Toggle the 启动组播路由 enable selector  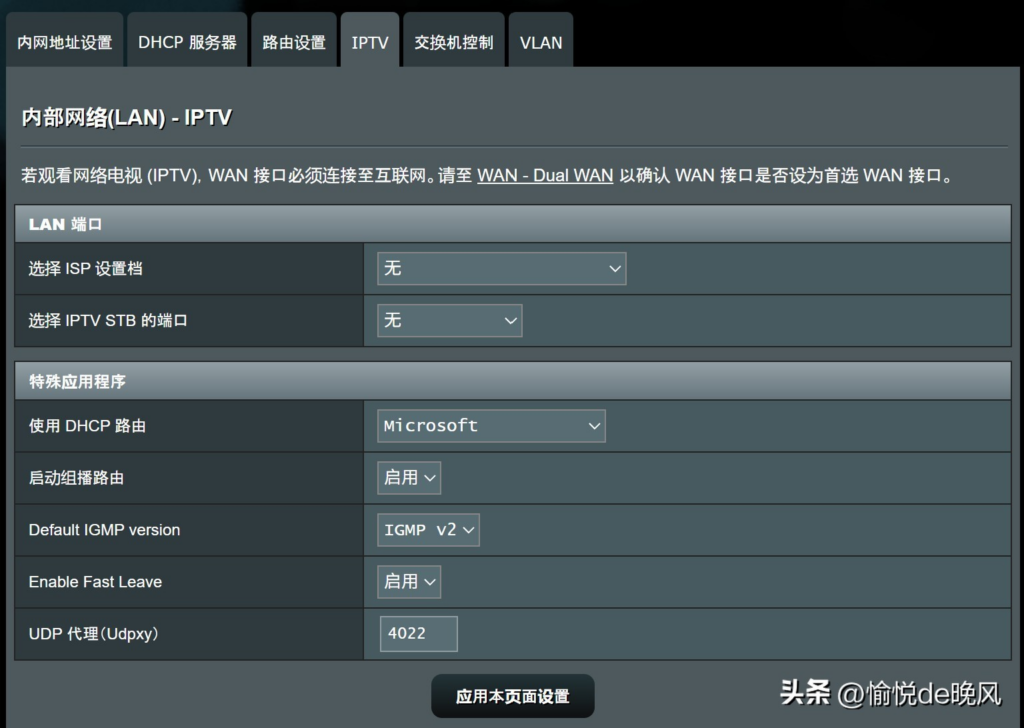click(409, 478)
